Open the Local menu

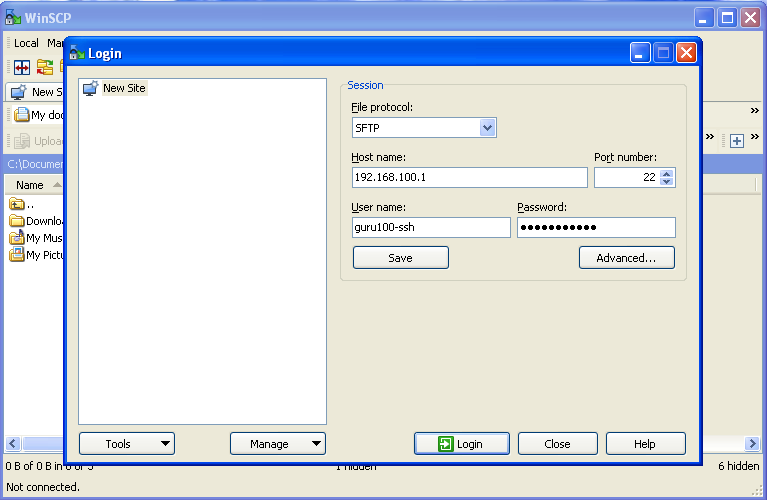click(x=26, y=43)
